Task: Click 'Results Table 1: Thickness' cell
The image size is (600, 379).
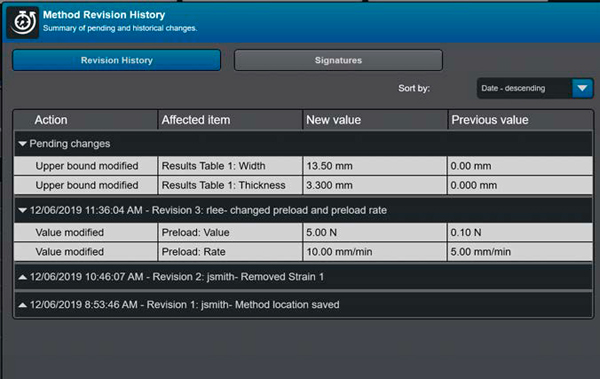Action: (230, 185)
